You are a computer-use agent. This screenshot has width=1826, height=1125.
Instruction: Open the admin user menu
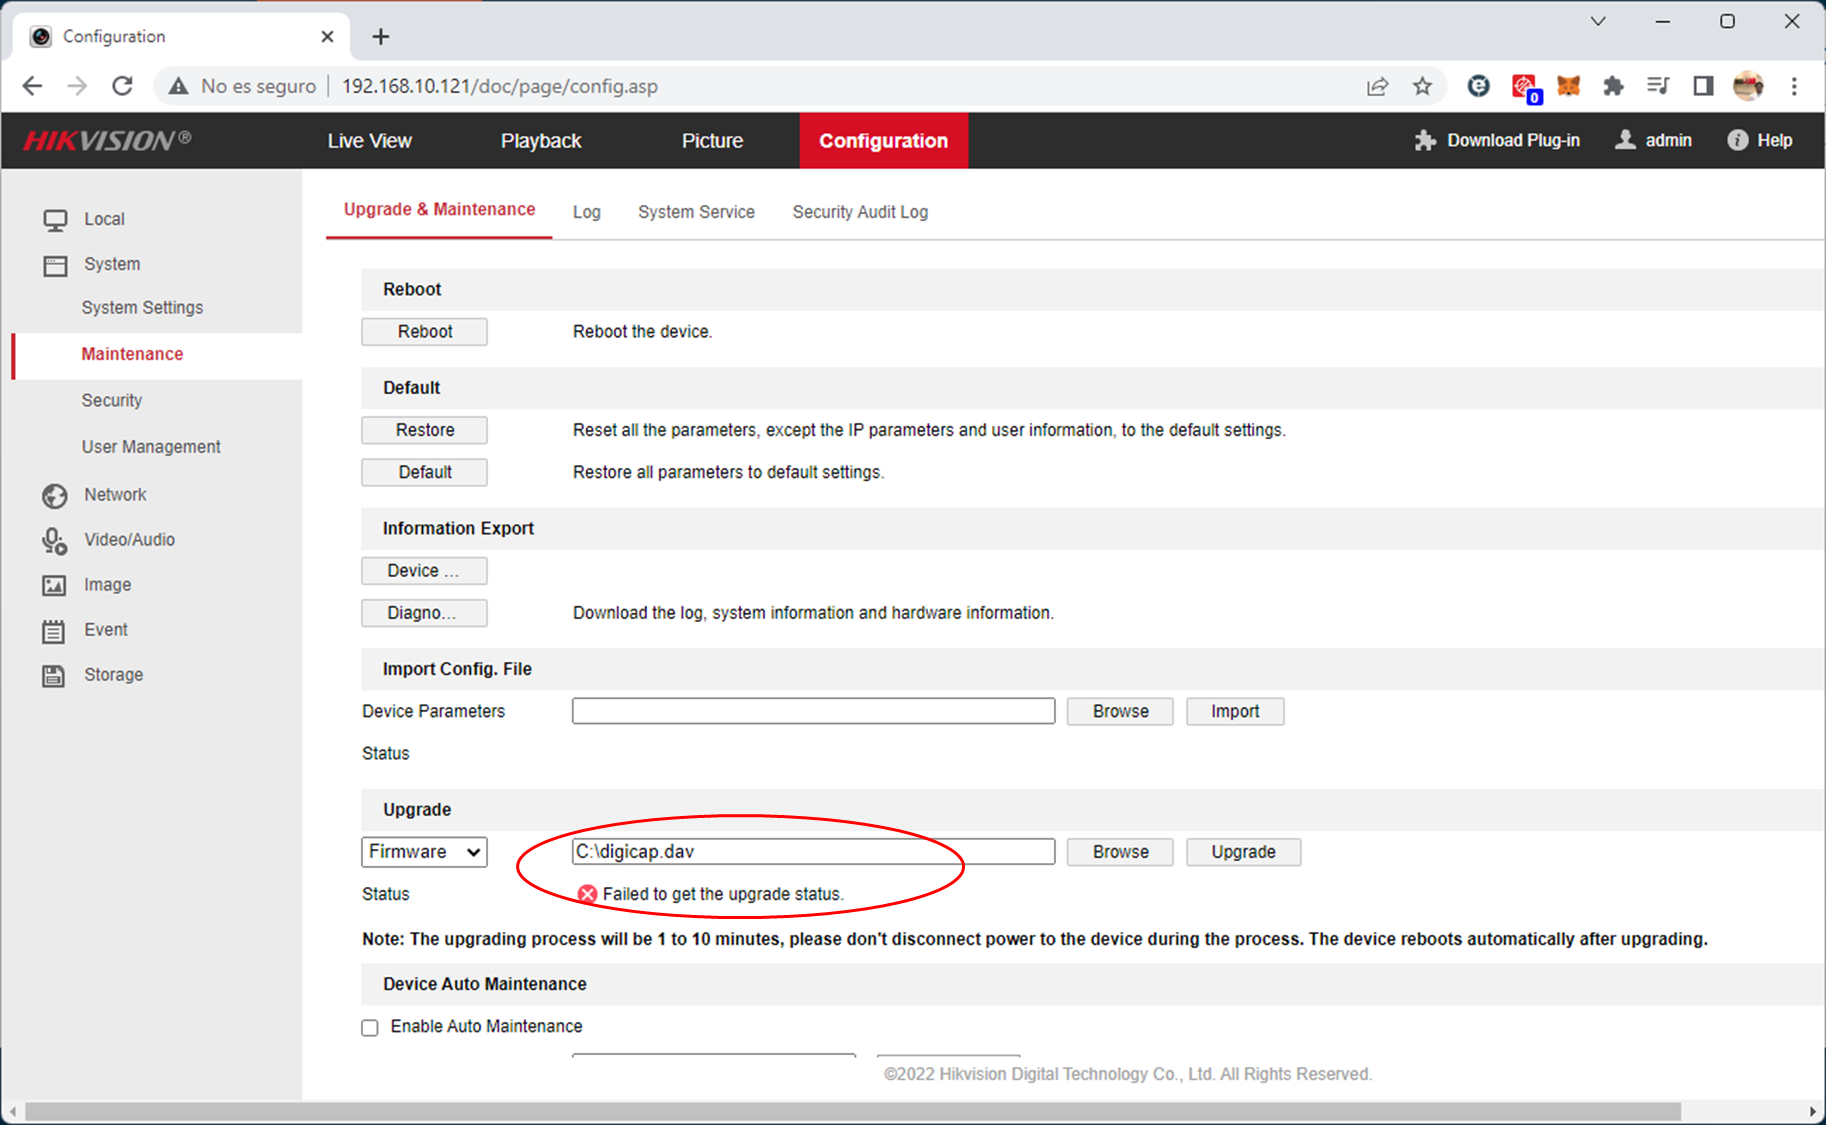coord(1654,141)
